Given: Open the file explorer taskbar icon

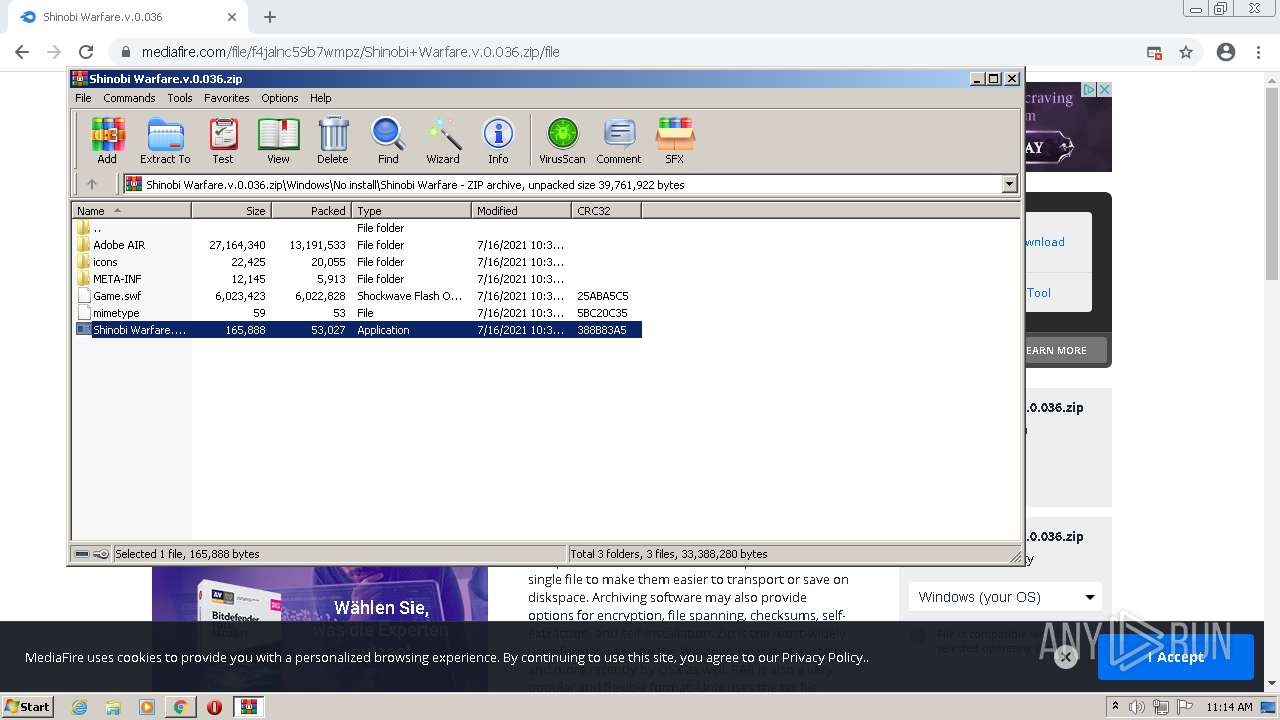Looking at the screenshot, I should (113, 707).
